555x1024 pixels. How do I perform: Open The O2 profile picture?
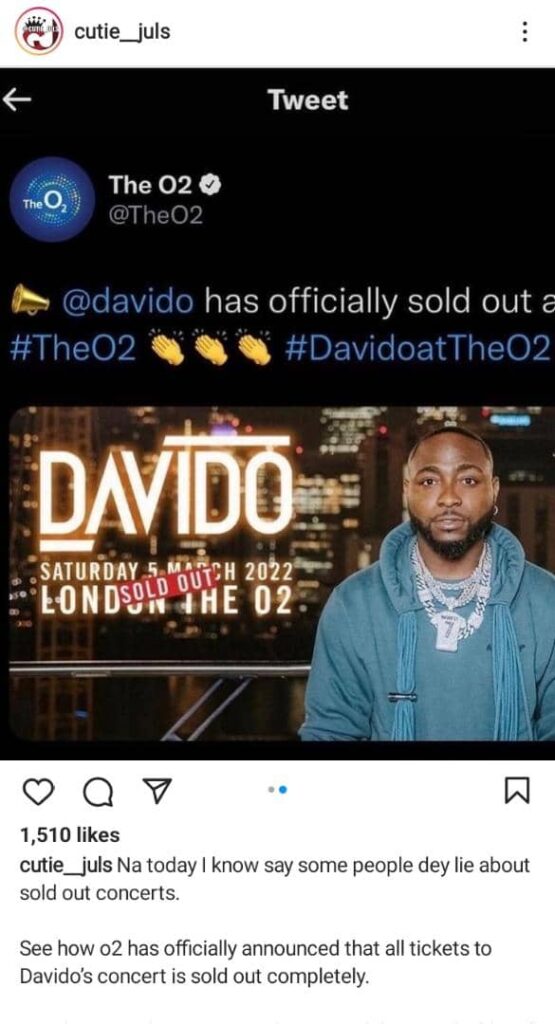(x=52, y=199)
